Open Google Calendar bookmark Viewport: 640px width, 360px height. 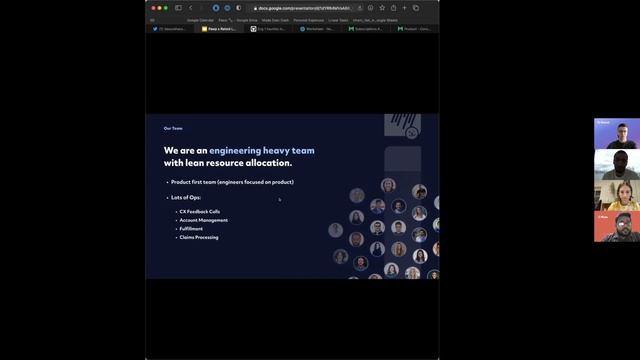point(200,20)
